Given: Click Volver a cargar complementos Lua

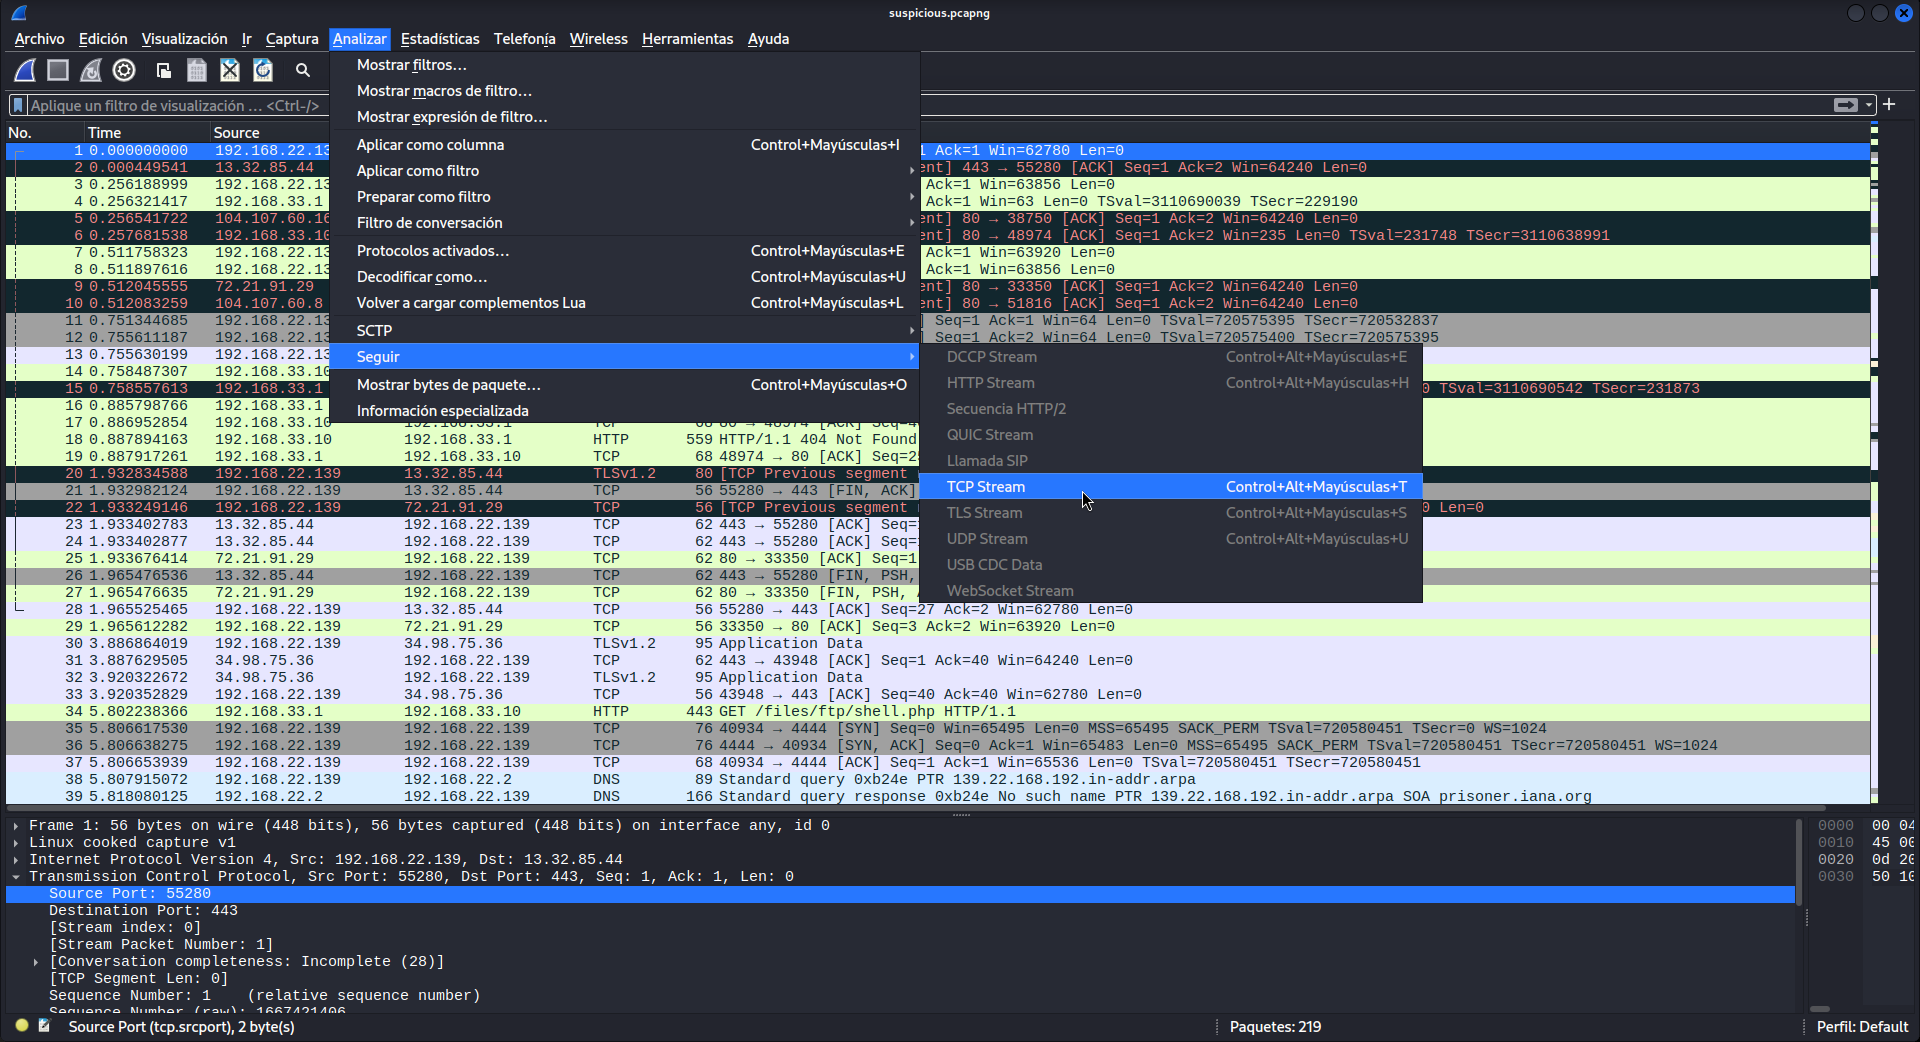Looking at the screenshot, I should 624,303.
